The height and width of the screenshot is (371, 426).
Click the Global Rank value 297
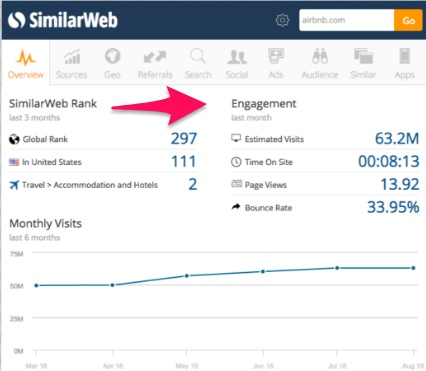point(184,139)
